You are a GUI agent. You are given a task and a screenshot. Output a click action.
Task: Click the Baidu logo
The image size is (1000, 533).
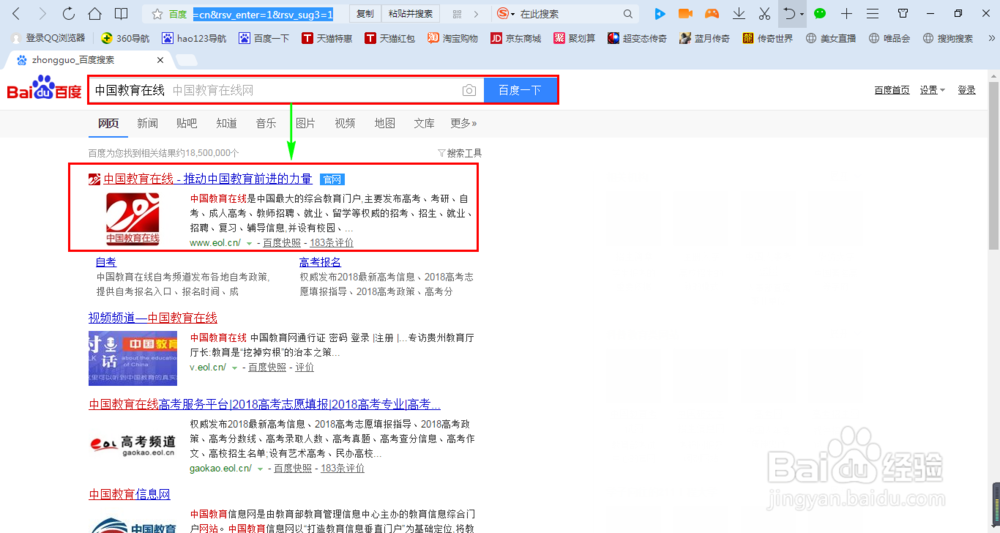click(x=44, y=89)
